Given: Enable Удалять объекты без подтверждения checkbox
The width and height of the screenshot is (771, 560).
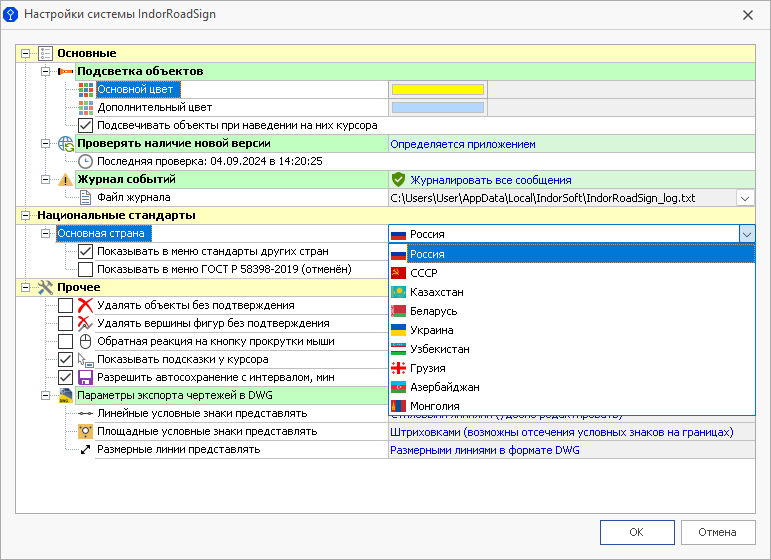Looking at the screenshot, I should [x=65, y=305].
